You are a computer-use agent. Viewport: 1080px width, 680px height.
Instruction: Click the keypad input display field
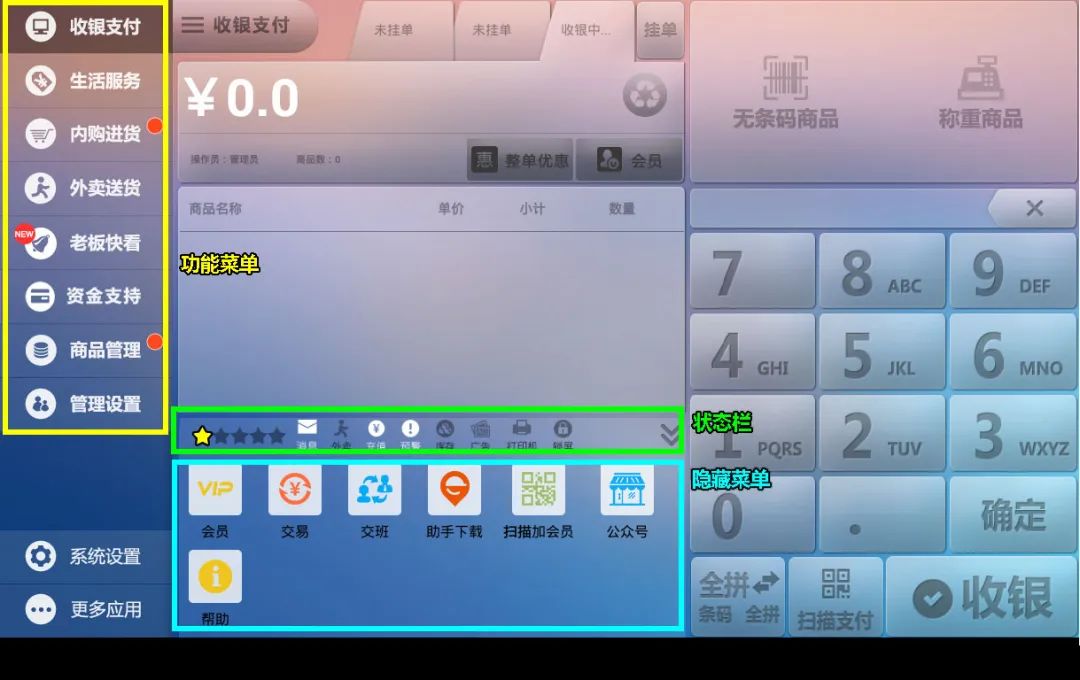839,208
